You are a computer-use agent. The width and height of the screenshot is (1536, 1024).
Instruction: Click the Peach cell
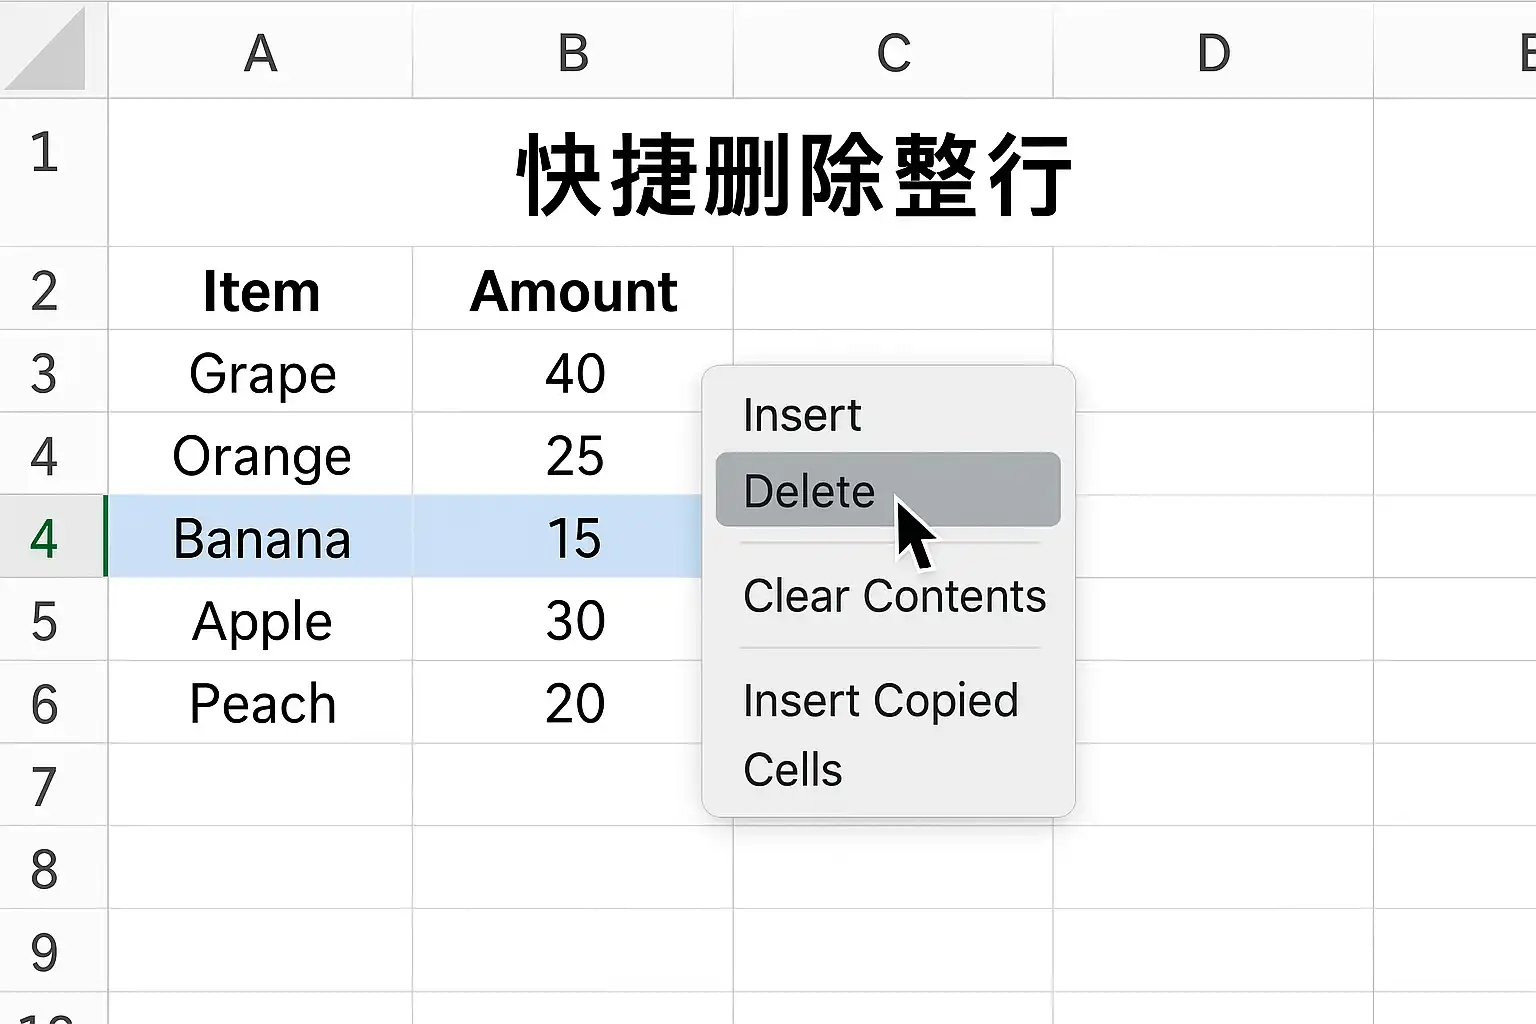tap(260, 702)
